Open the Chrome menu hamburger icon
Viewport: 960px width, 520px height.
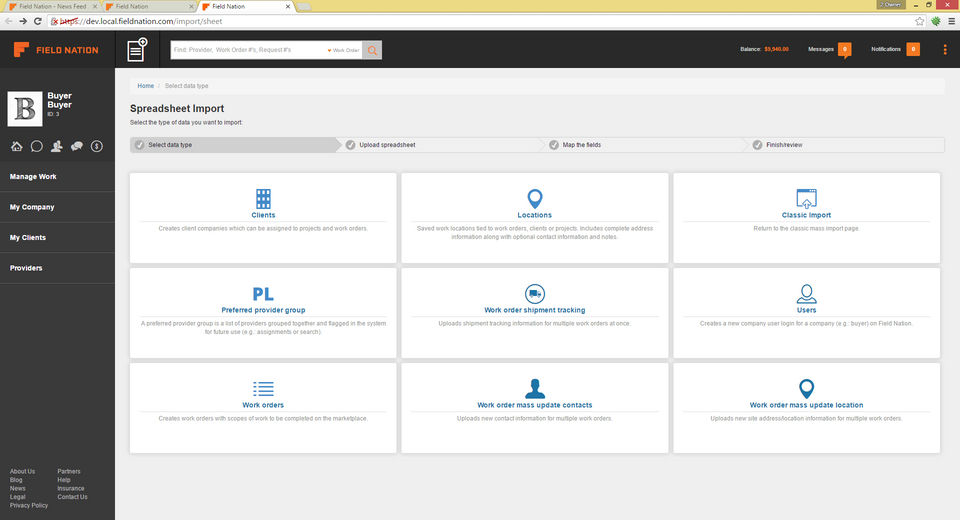coord(951,21)
